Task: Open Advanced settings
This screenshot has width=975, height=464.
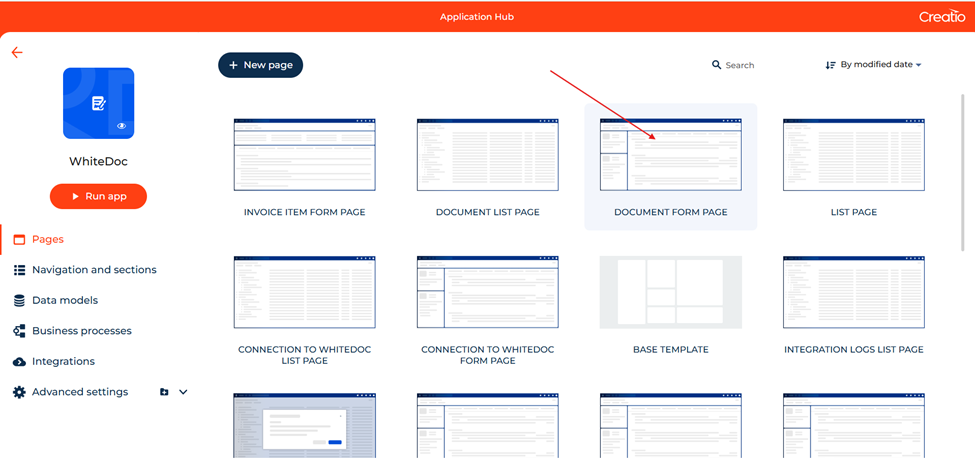Action: coord(80,392)
